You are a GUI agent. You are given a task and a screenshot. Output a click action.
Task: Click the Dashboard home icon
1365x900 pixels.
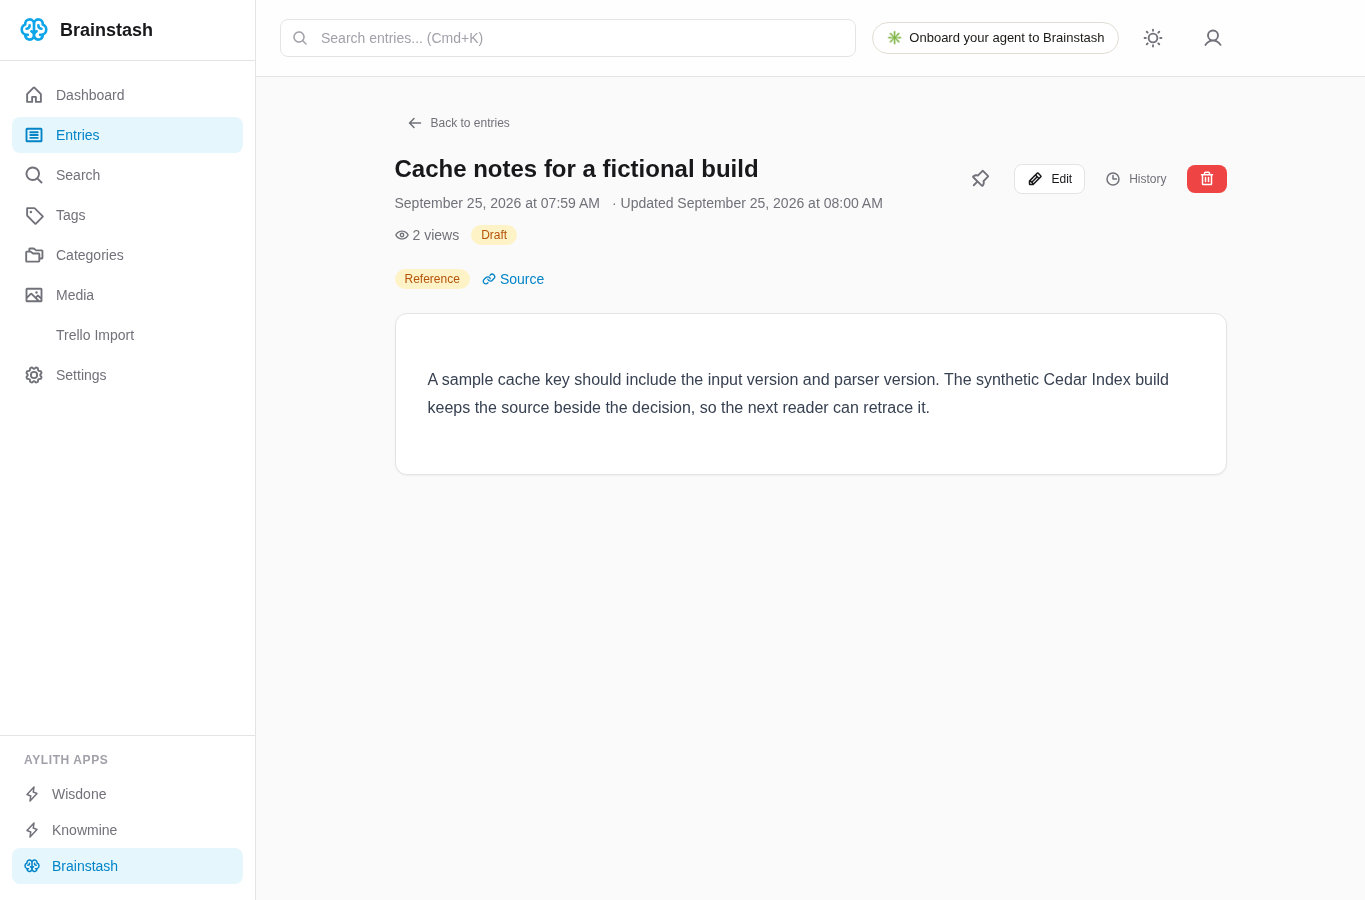[34, 95]
